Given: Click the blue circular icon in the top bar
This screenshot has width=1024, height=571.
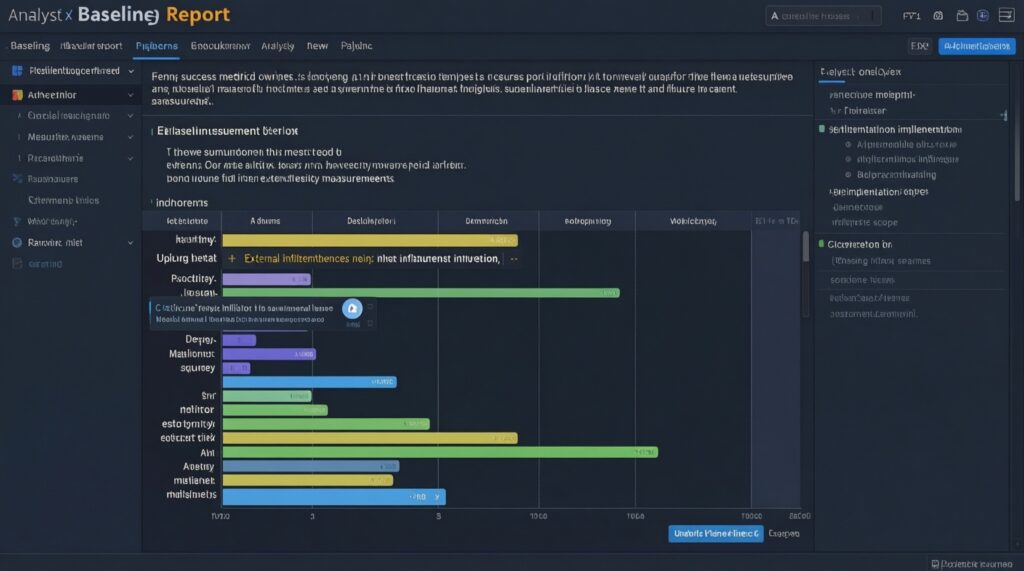Looking at the screenshot, I should click(983, 16).
